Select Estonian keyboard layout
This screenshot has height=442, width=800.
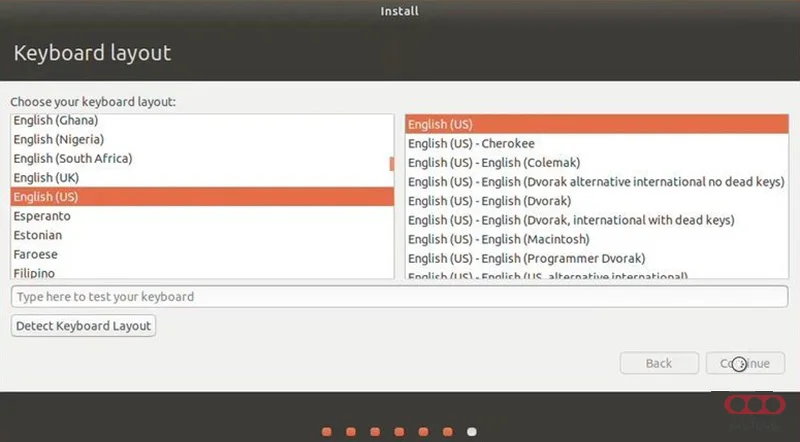[x=37, y=235]
